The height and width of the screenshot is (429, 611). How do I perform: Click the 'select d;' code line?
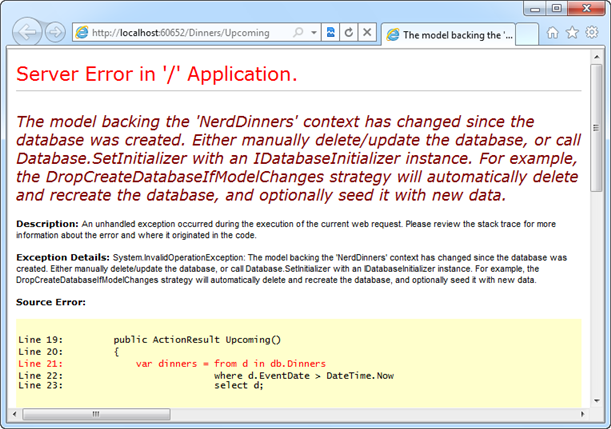click(x=239, y=386)
